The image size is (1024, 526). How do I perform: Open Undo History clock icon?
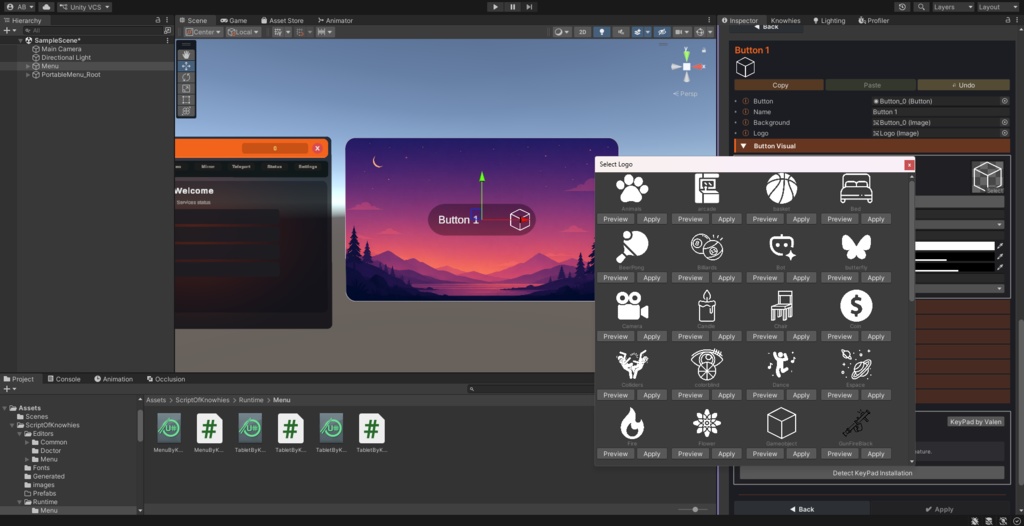[x=903, y=7]
